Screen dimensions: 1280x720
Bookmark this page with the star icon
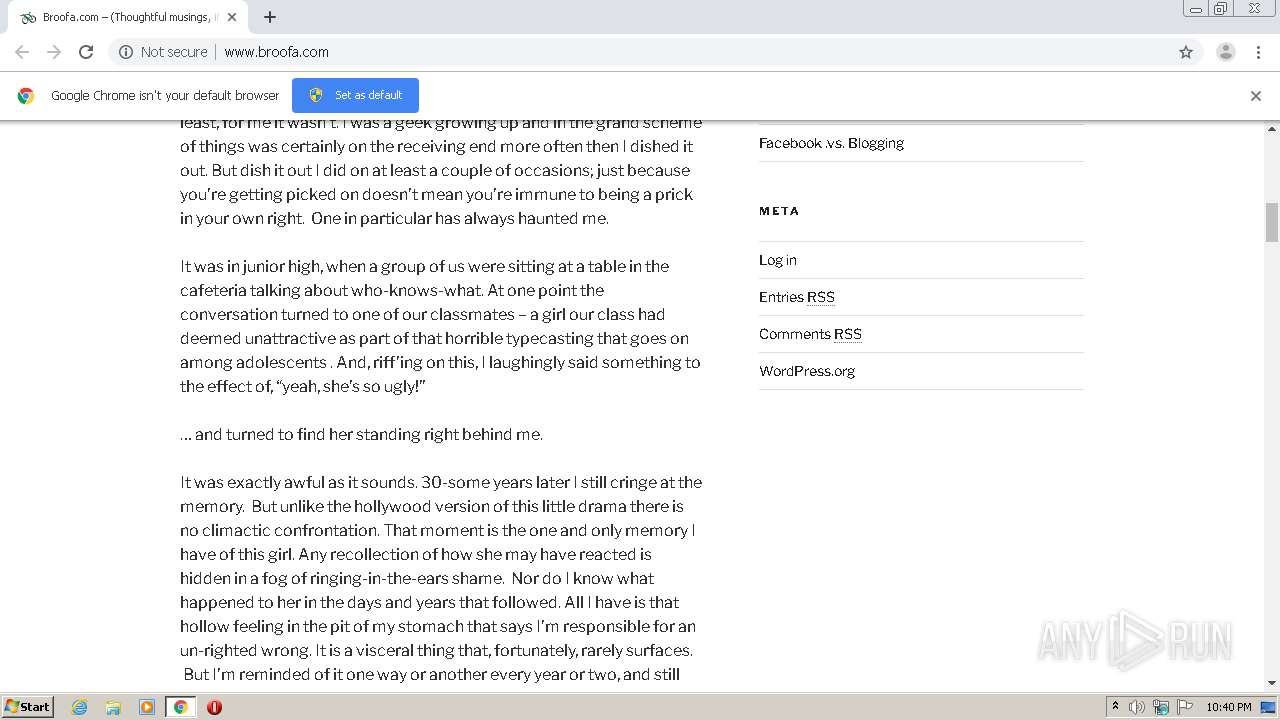pyautogui.click(x=1186, y=52)
